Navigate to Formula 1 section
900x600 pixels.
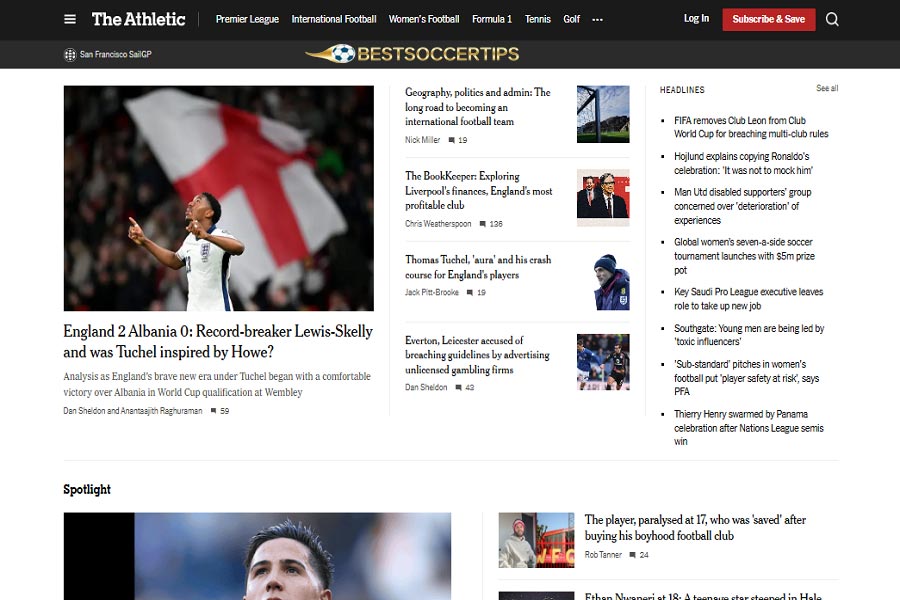(491, 20)
